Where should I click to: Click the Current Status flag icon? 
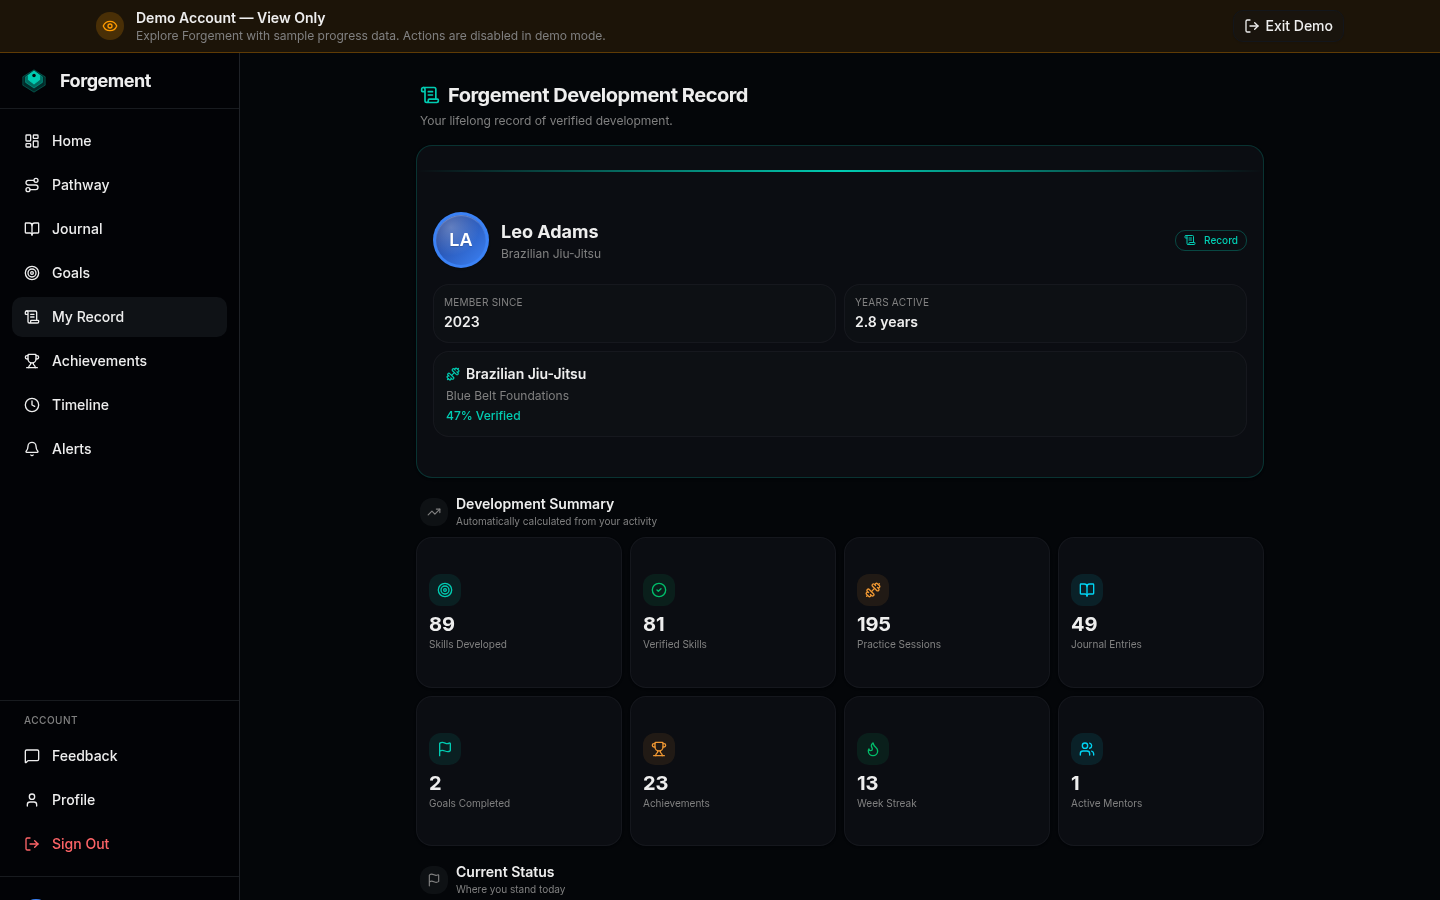pyautogui.click(x=434, y=880)
